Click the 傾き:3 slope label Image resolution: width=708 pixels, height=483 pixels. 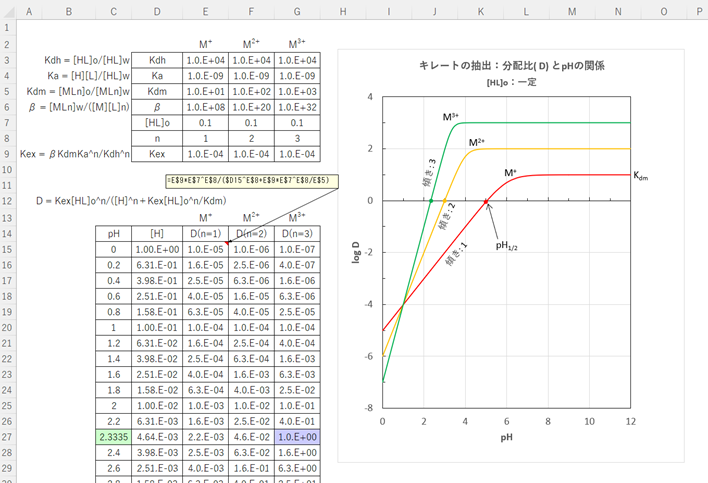[429, 172]
